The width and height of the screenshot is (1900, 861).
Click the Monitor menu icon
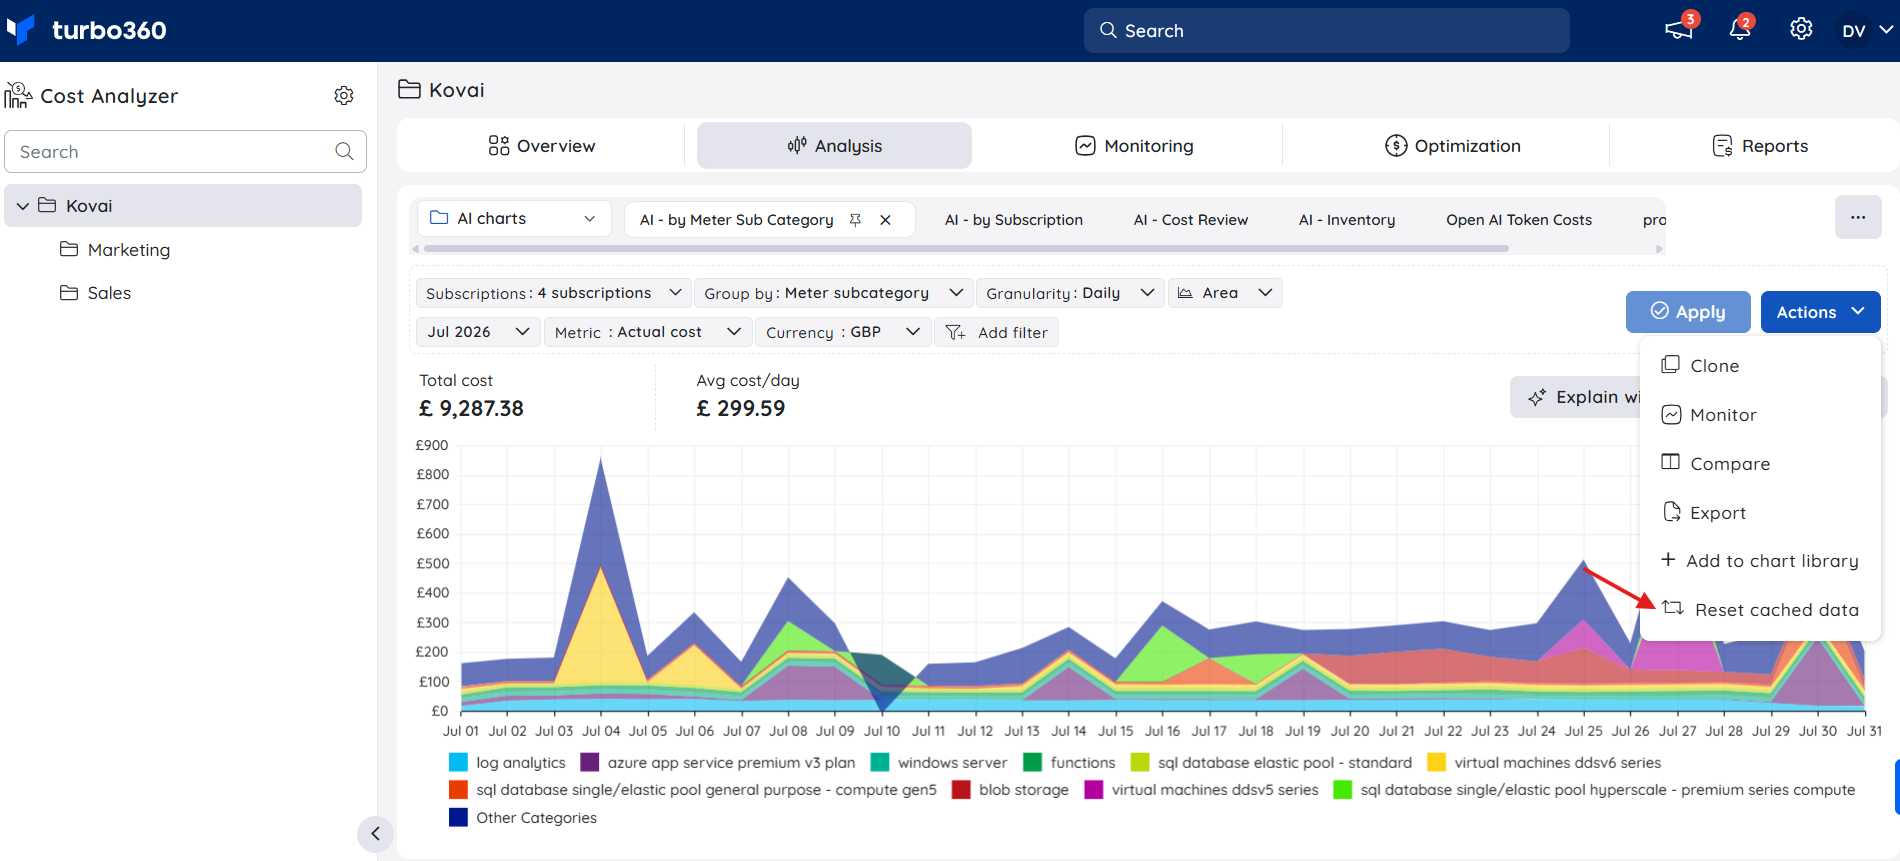coord(1671,414)
